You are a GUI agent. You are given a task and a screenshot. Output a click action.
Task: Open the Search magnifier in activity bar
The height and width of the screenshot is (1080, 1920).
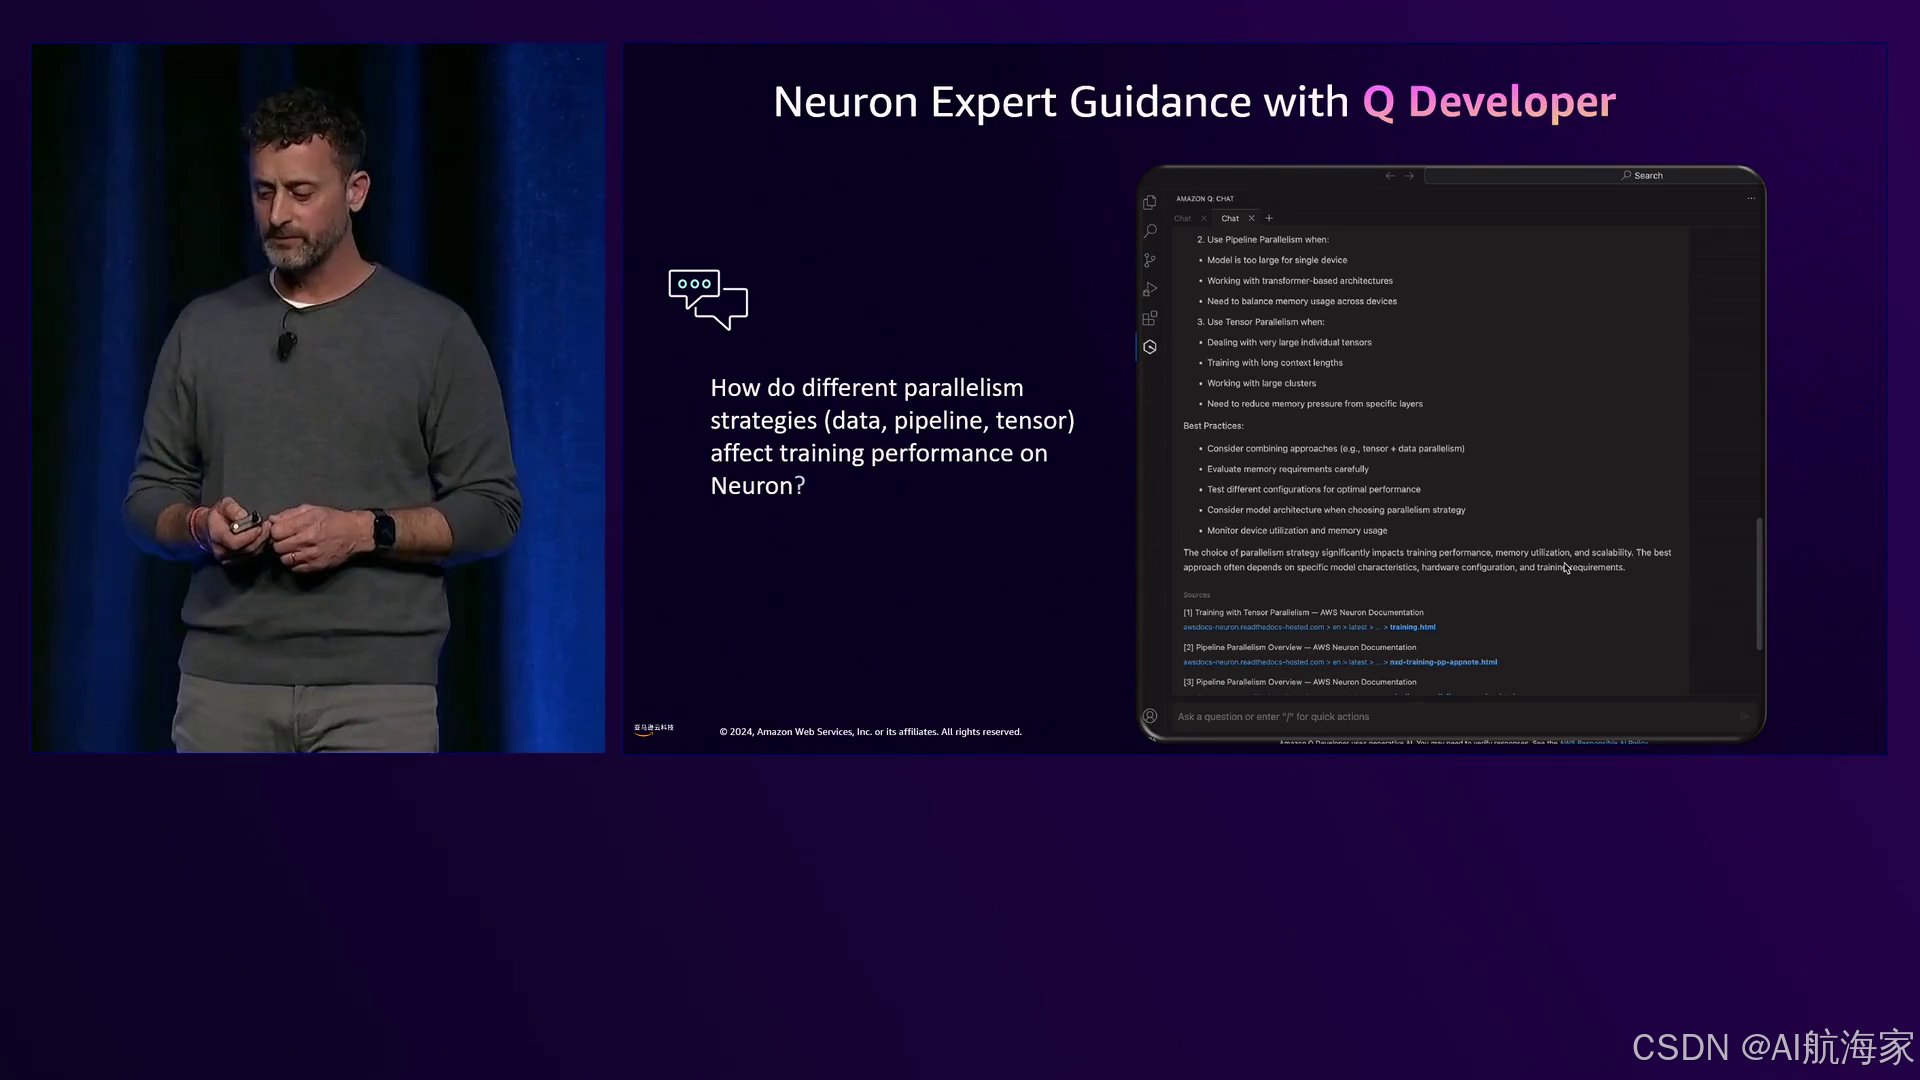click(1150, 231)
